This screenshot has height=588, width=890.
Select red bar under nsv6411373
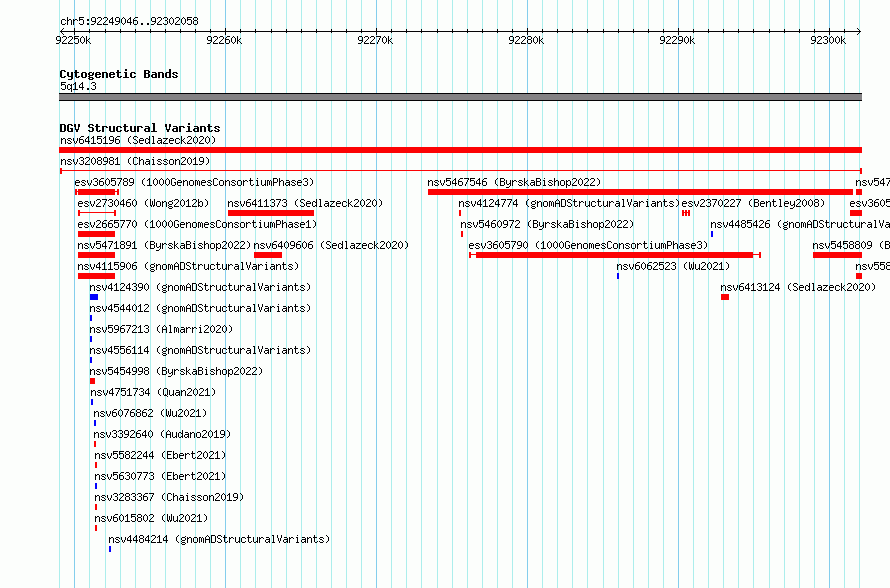click(271, 213)
